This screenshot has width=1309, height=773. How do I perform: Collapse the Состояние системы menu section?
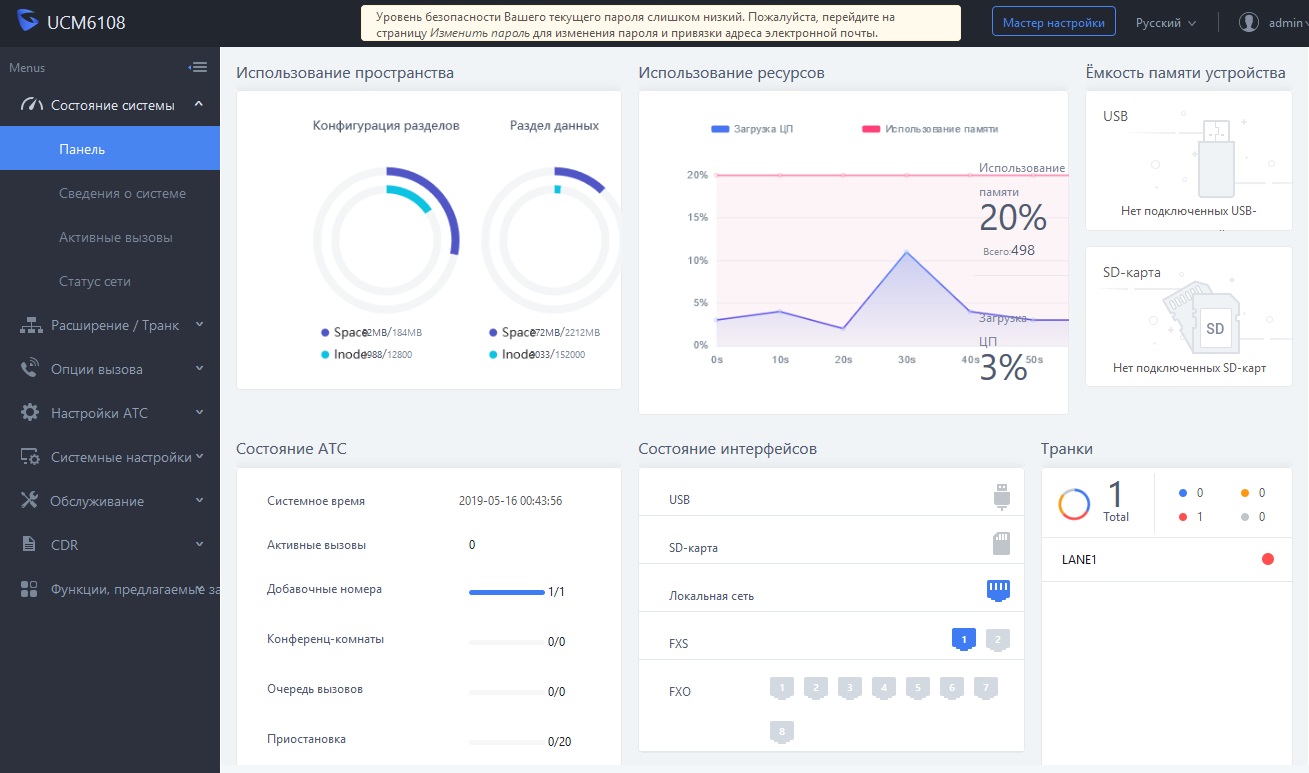[110, 105]
